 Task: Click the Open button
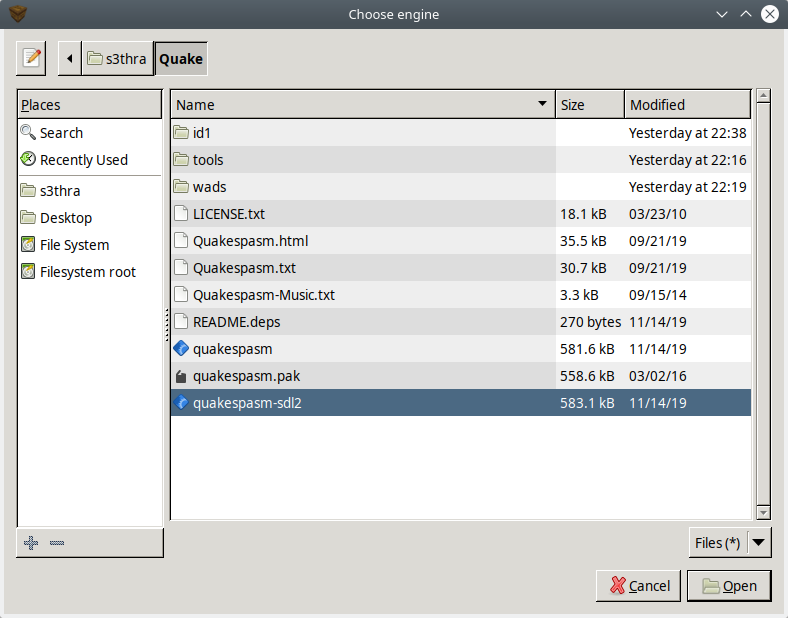[729, 586]
